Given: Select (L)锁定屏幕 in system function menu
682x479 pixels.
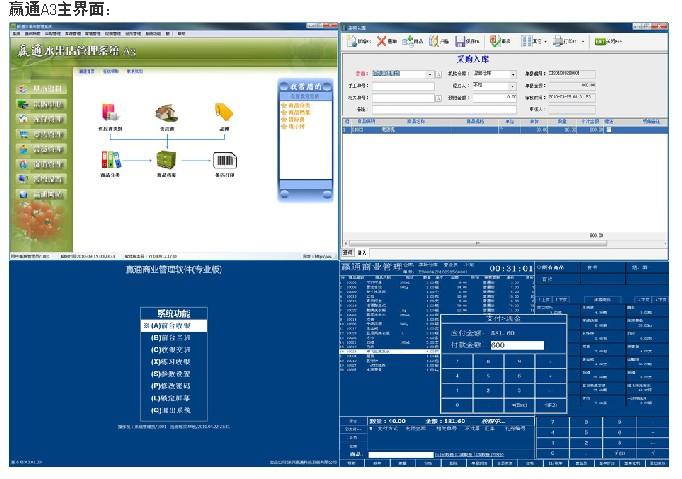Looking at the screenshot, I should click(174, 399).
